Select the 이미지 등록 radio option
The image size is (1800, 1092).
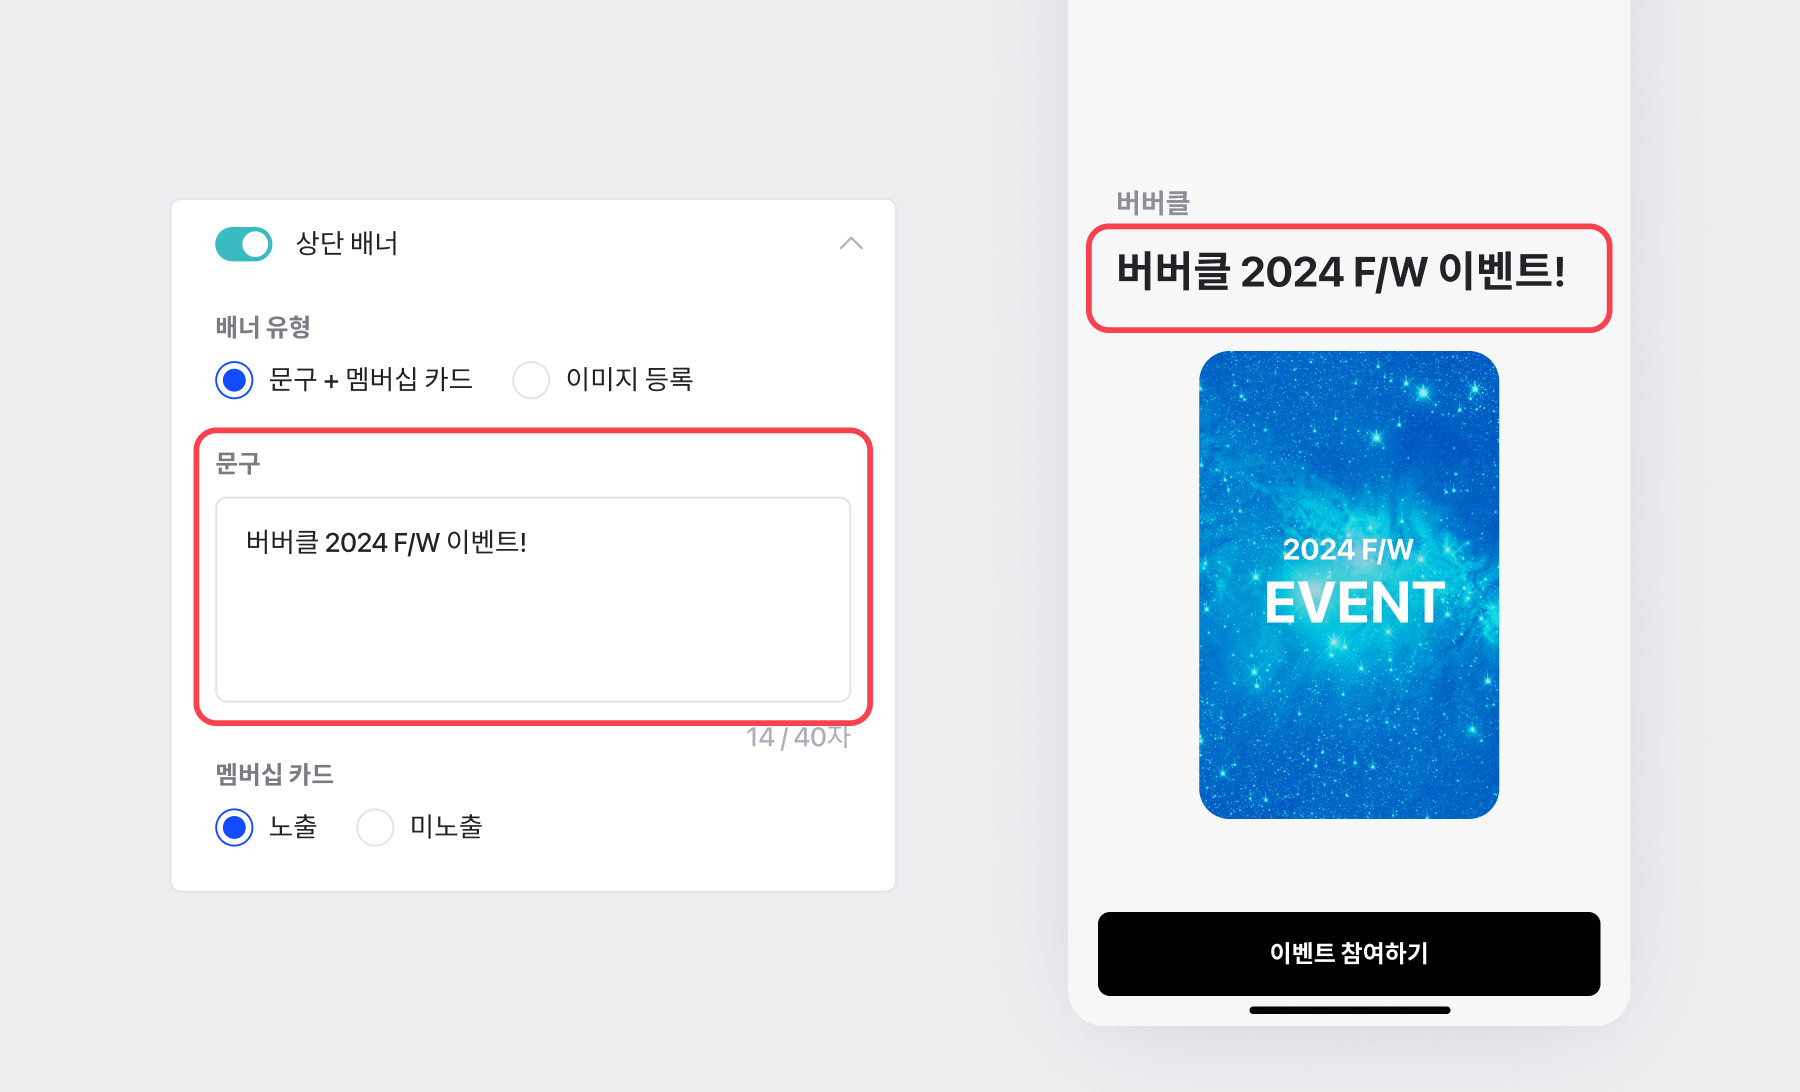click(531, 380)
